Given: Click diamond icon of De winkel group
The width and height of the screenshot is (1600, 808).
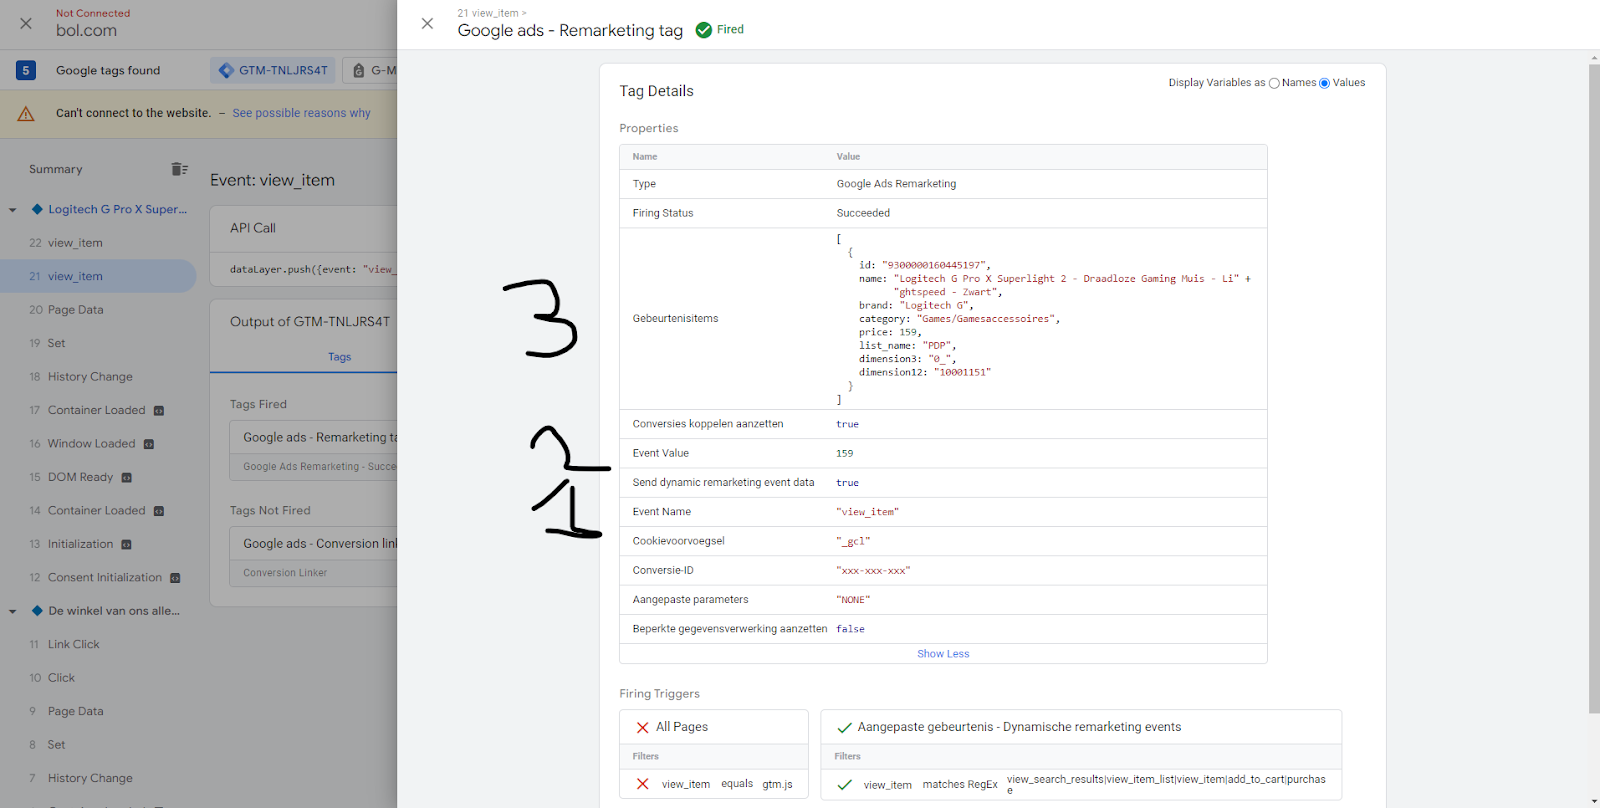Looking at the screenshot, I should click(37, 610).
